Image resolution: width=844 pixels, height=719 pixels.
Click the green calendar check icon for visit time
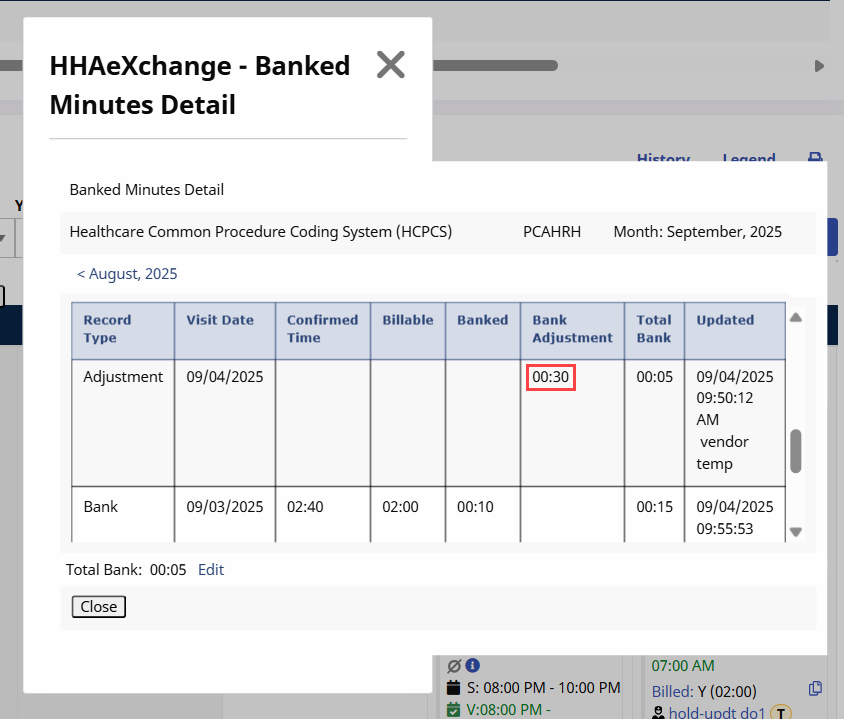point(453,710)
